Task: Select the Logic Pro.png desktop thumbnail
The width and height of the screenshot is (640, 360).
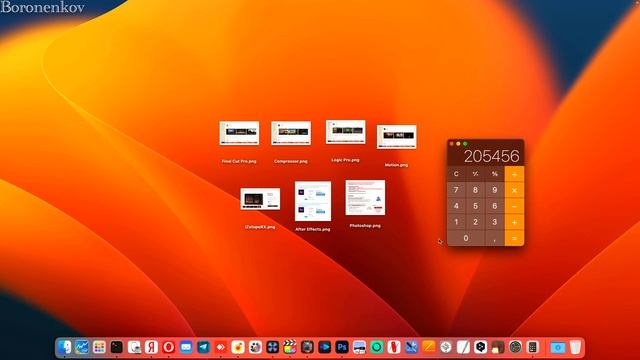Action: pyautogui.click(x=346, y=132)
